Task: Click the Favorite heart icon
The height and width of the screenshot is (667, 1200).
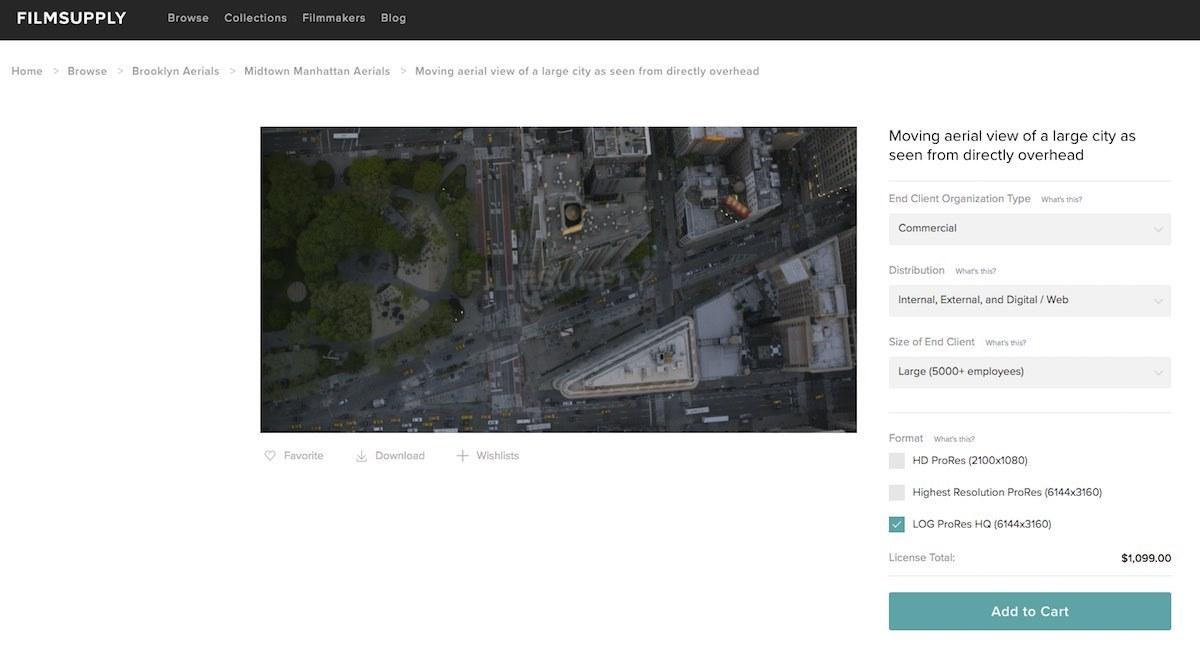Action: pyautogui.click(x=270, y=456)
